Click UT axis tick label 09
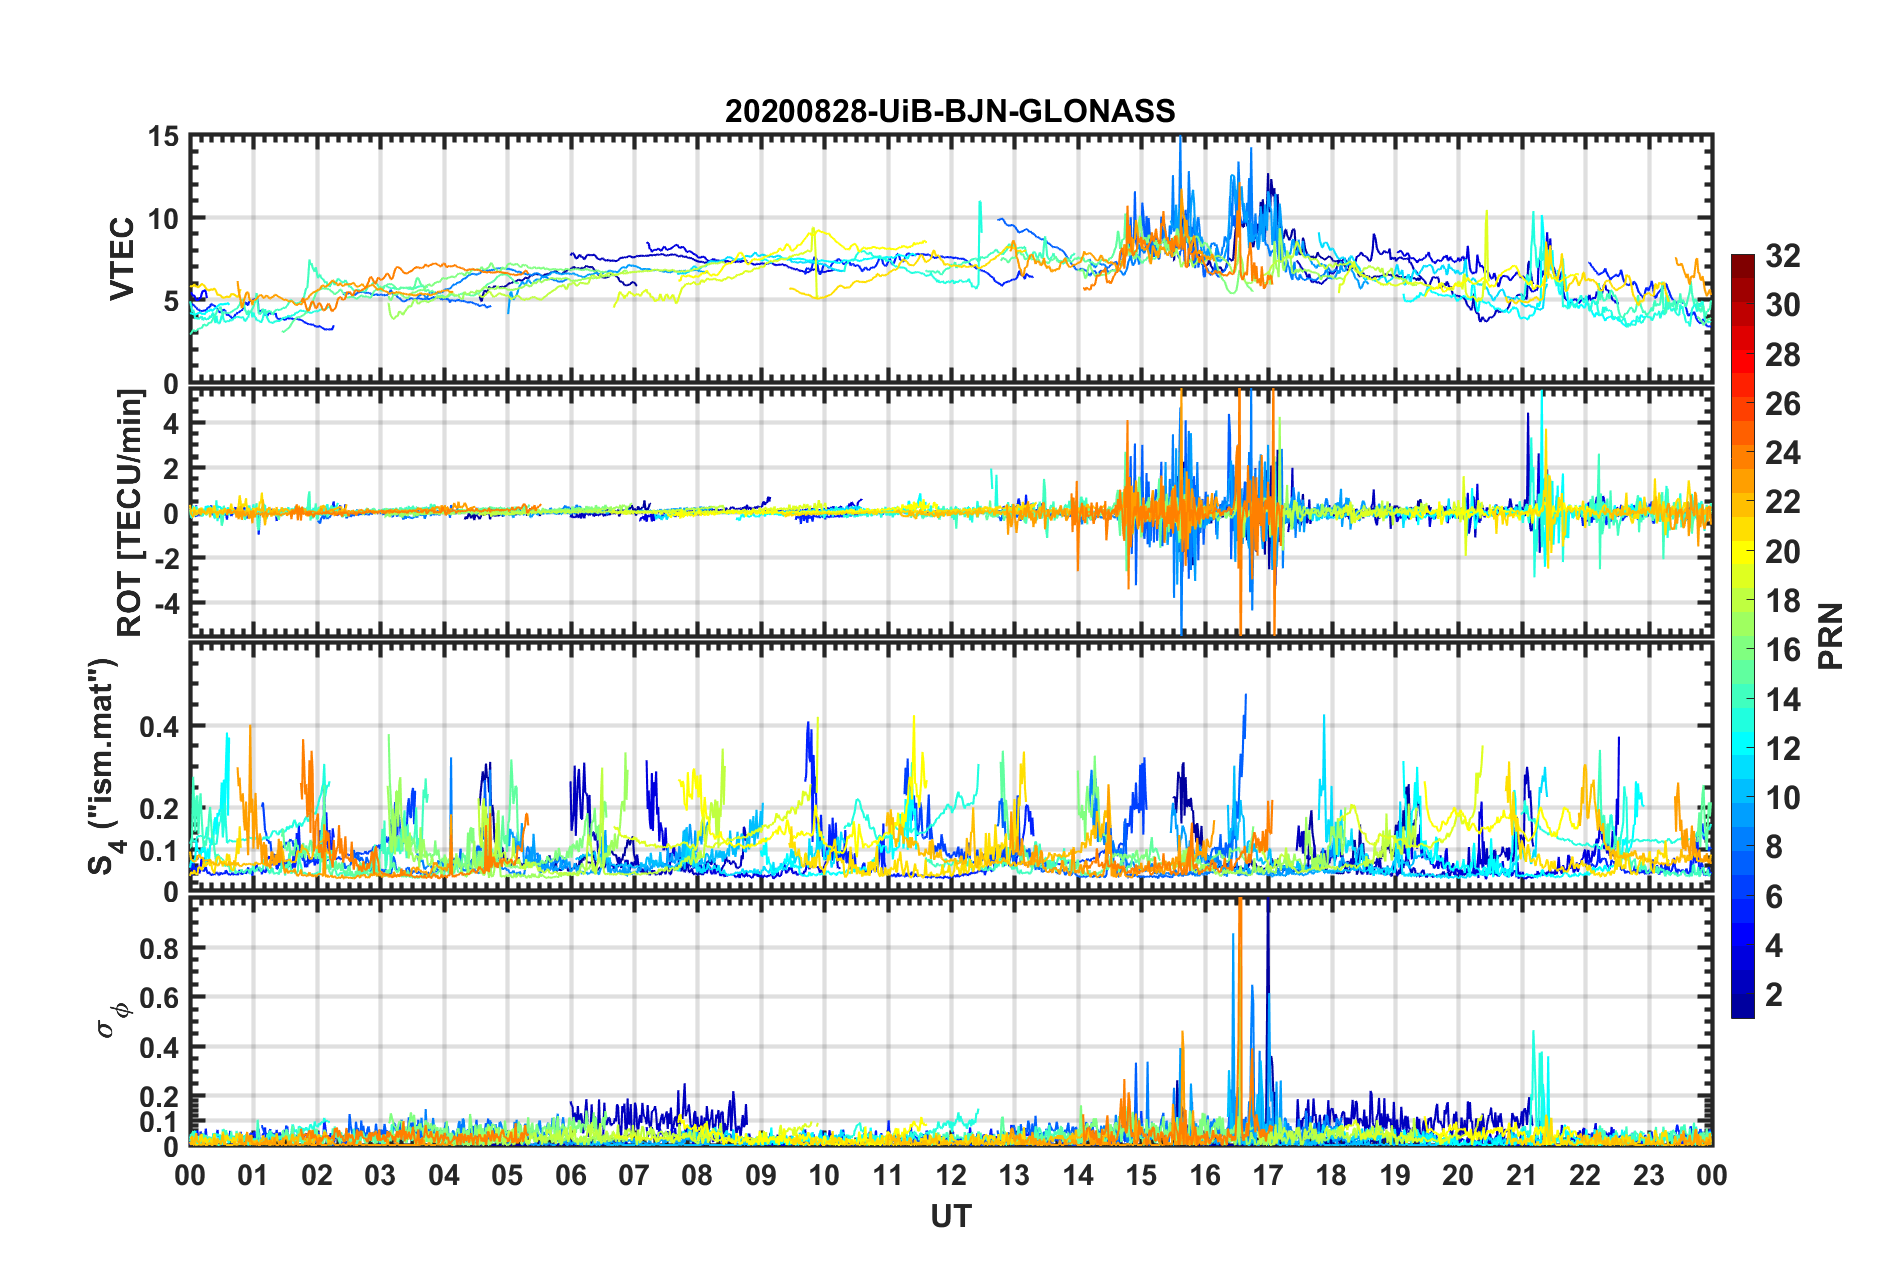The image size is (1902, 1272). click(x=761, y=1175)
